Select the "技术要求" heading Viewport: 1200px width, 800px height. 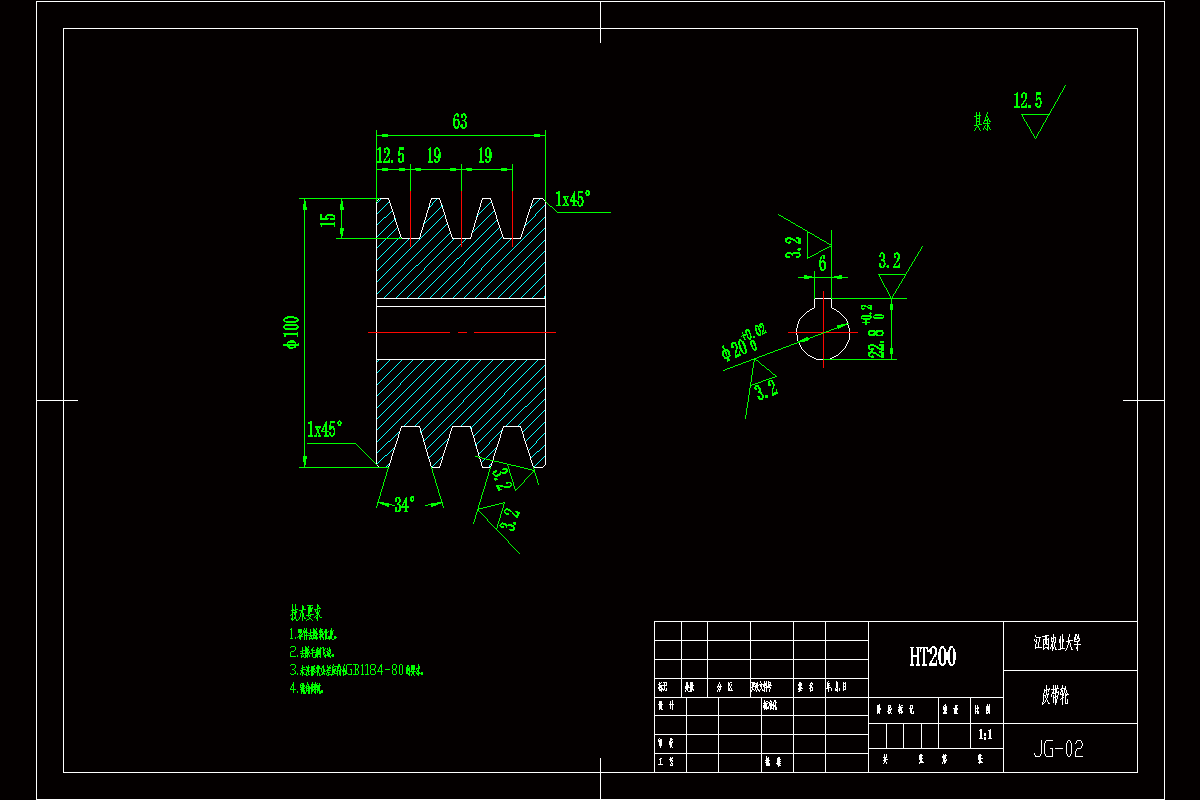point(306,612)
